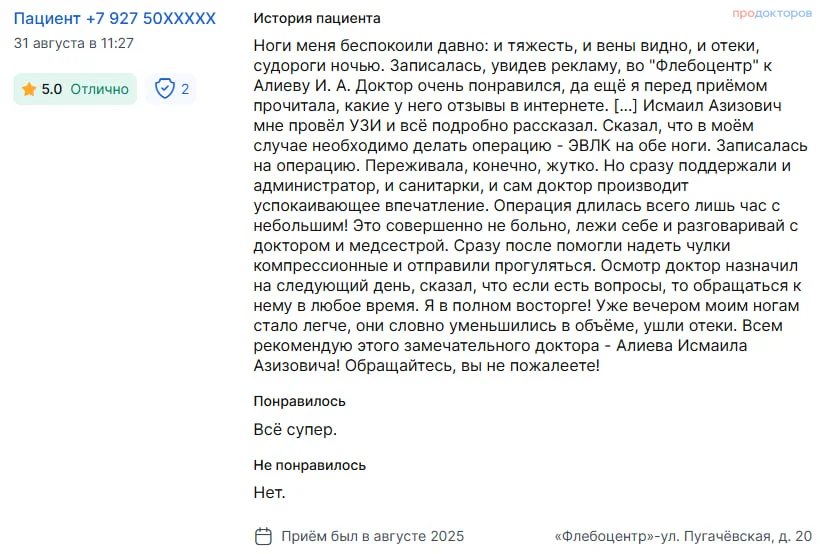
Task: Click the "Отлично" rating label
Action: click(x=99, y=89)
